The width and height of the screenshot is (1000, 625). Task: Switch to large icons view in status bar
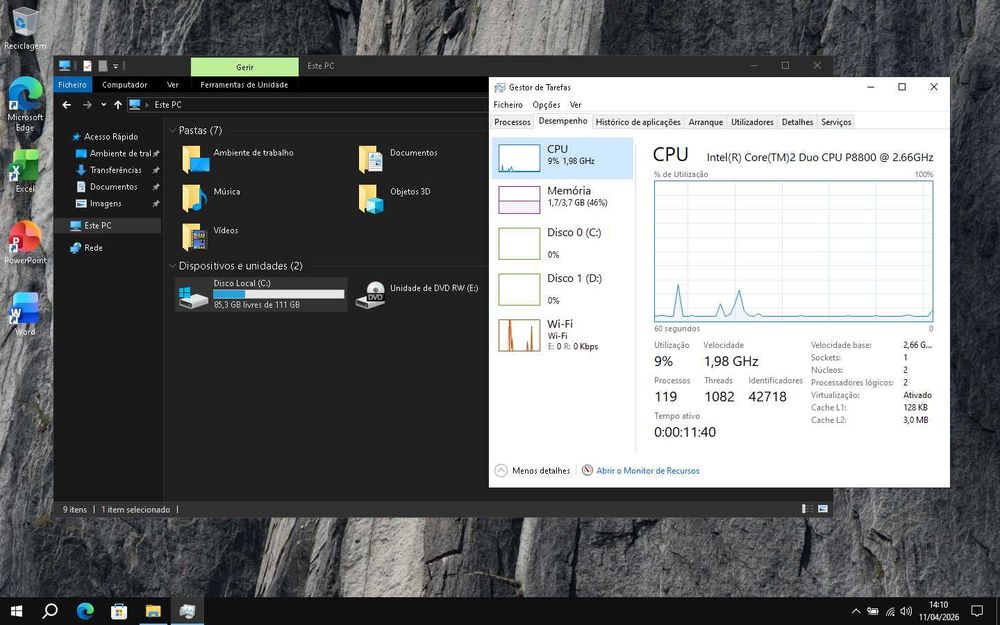pyautogui.click(x=823, y=509)
